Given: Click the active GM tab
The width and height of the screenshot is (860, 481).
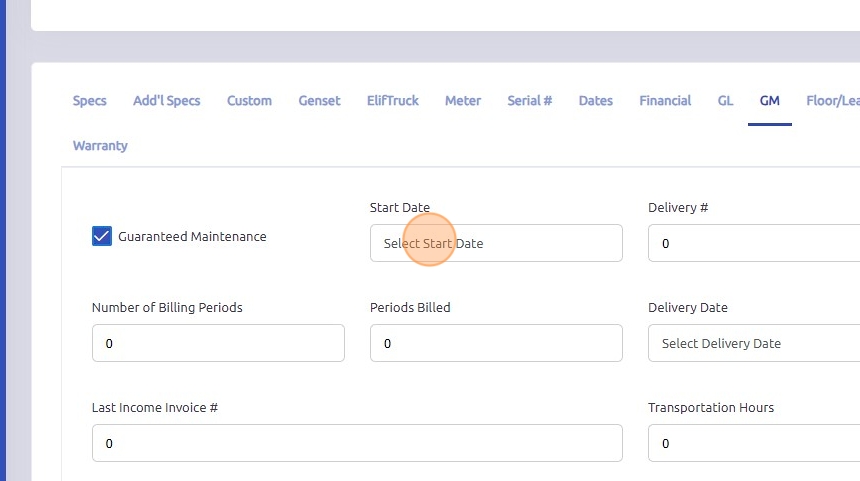Looking at the screenshot, I should coord(770,101).
